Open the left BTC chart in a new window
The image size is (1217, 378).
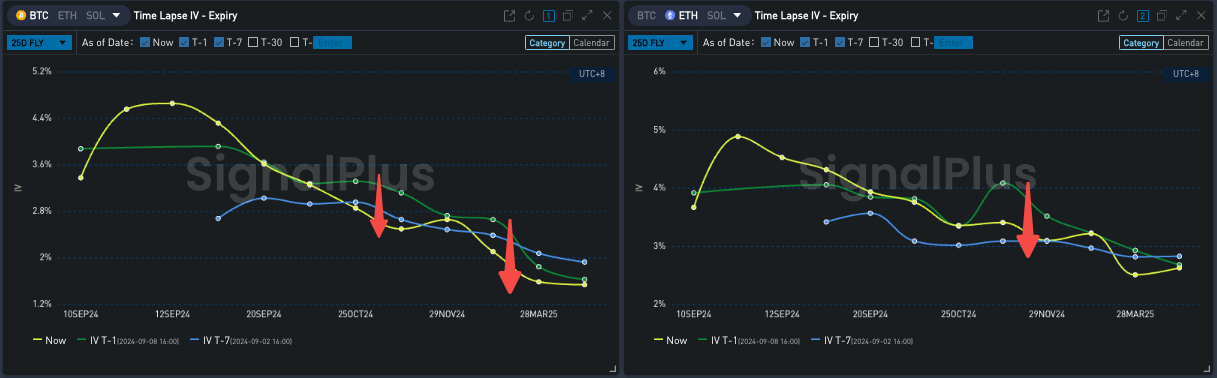[509, 16]
